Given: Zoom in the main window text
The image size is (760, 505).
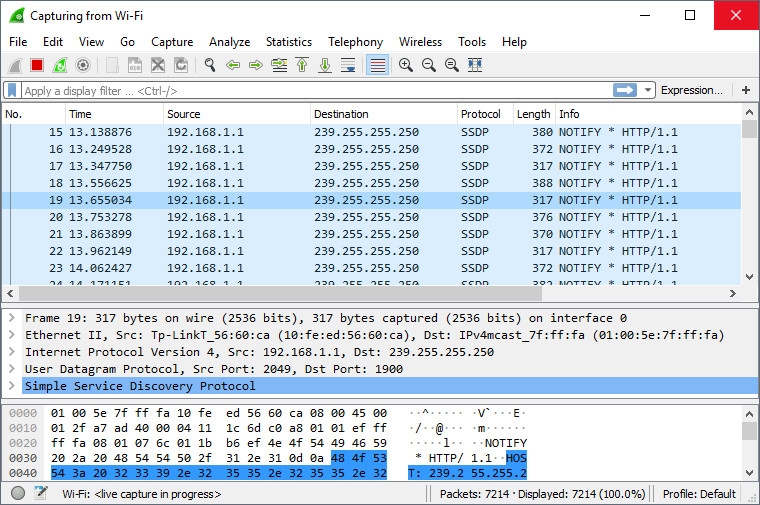Looking at the screenshot, I should click(x=406, y=65).
